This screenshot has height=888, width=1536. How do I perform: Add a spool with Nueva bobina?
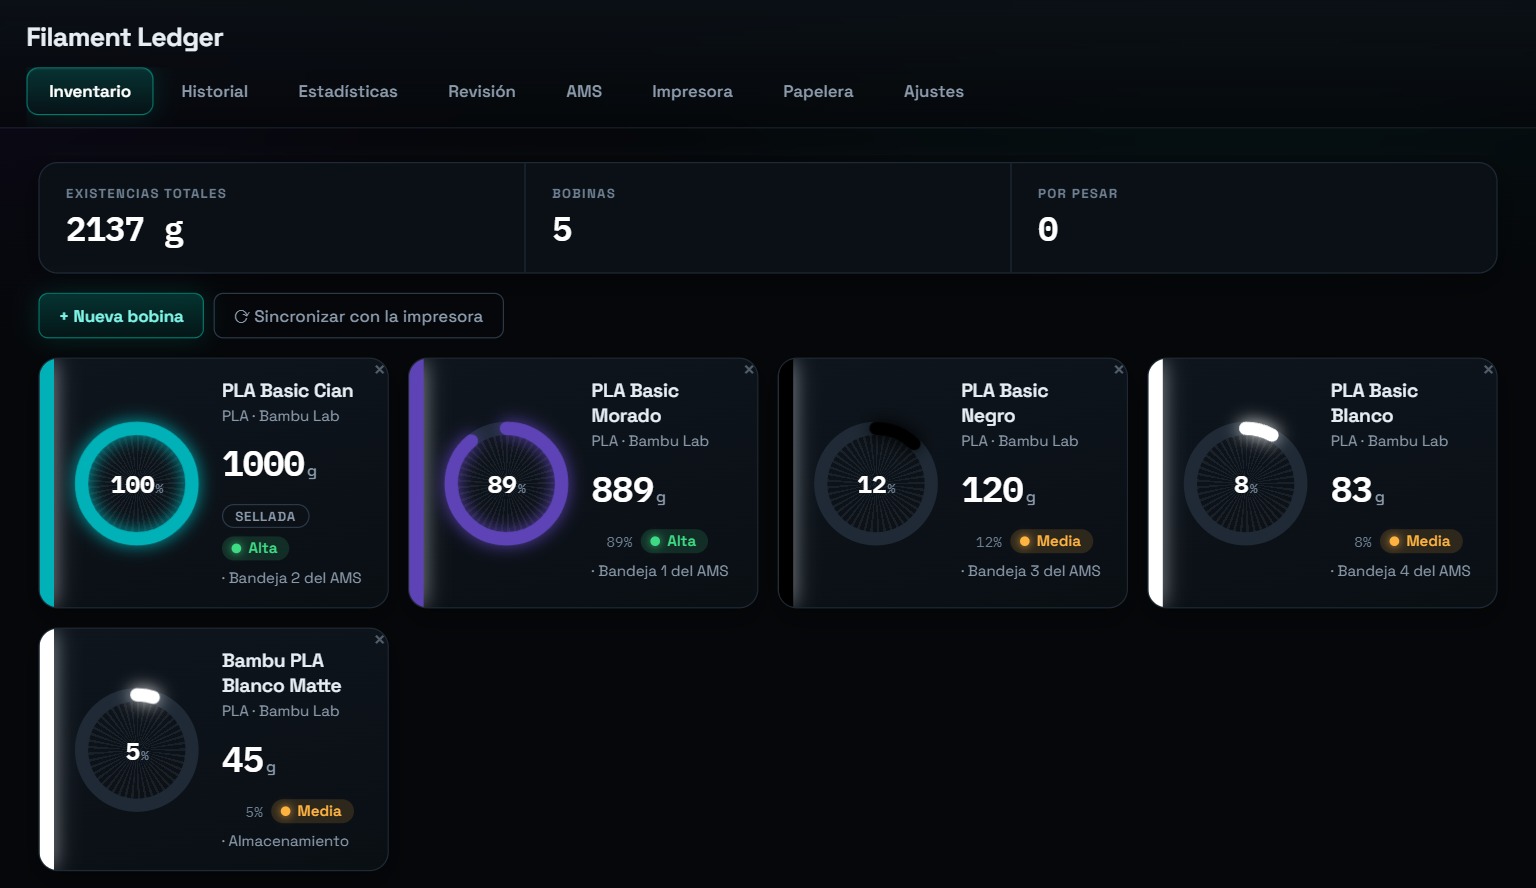click(x=121, y=316)
